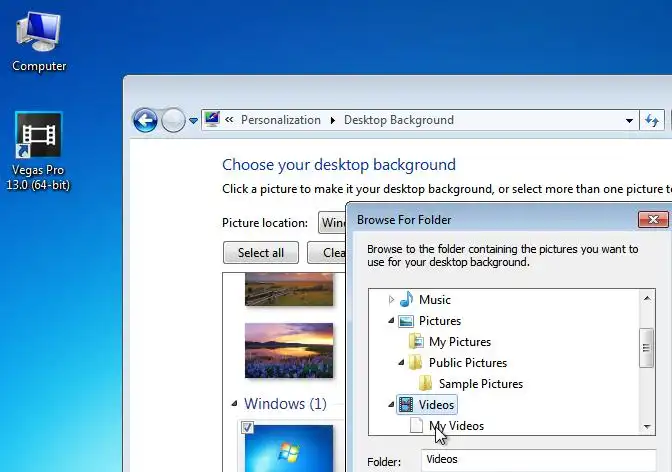Collapse the Windows (1) wallpaper group
Screen dimensions: 672x472
[234, 403]
